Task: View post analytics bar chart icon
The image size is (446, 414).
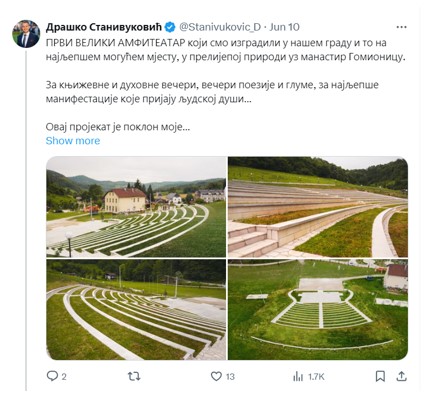Action: [x=298, y=377]
